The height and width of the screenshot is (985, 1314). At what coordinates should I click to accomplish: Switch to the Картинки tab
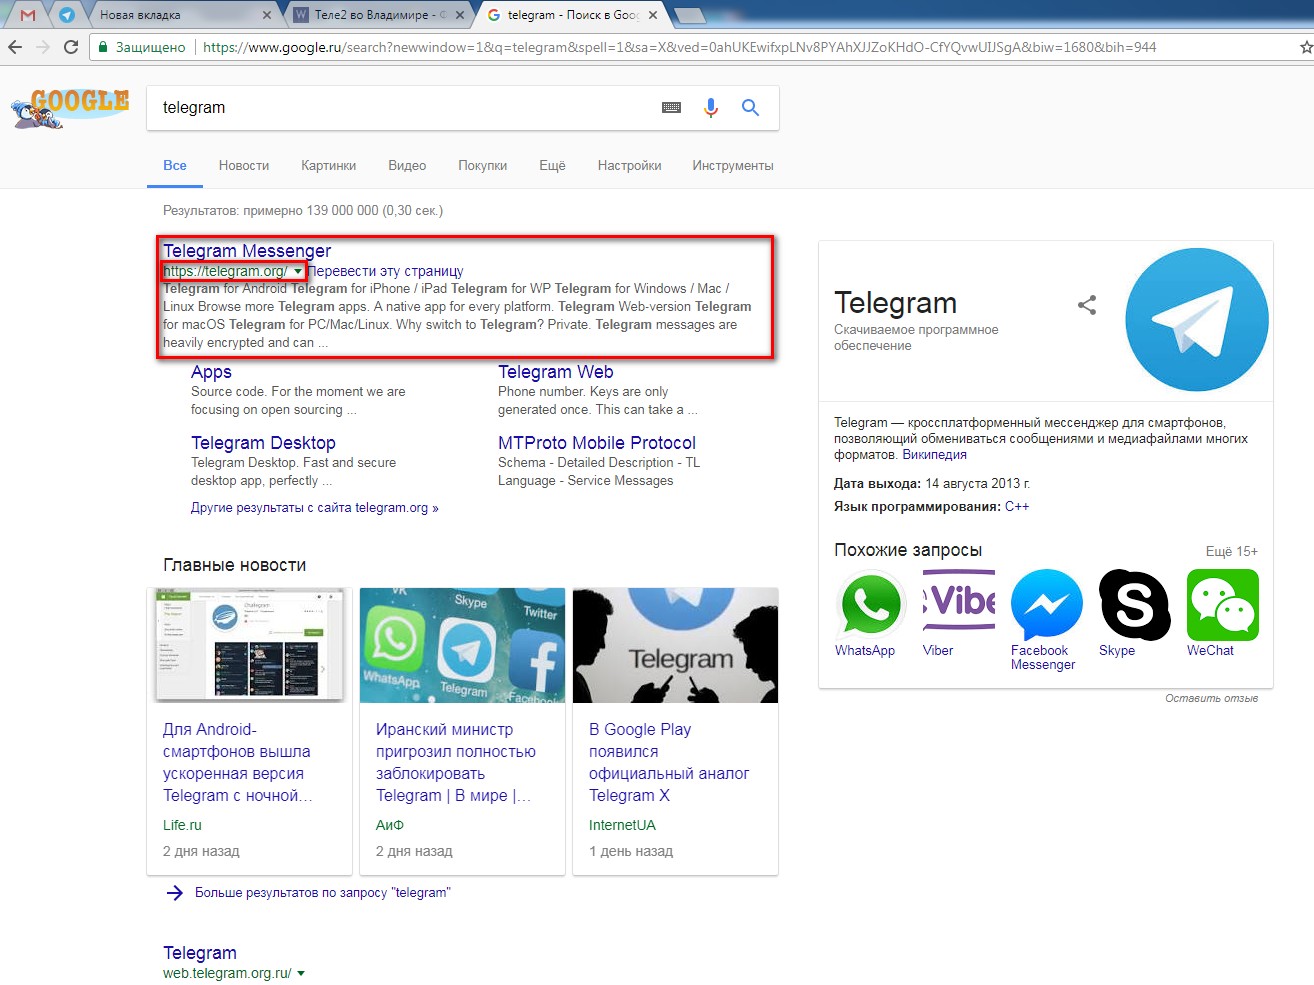tap(329, 166)
